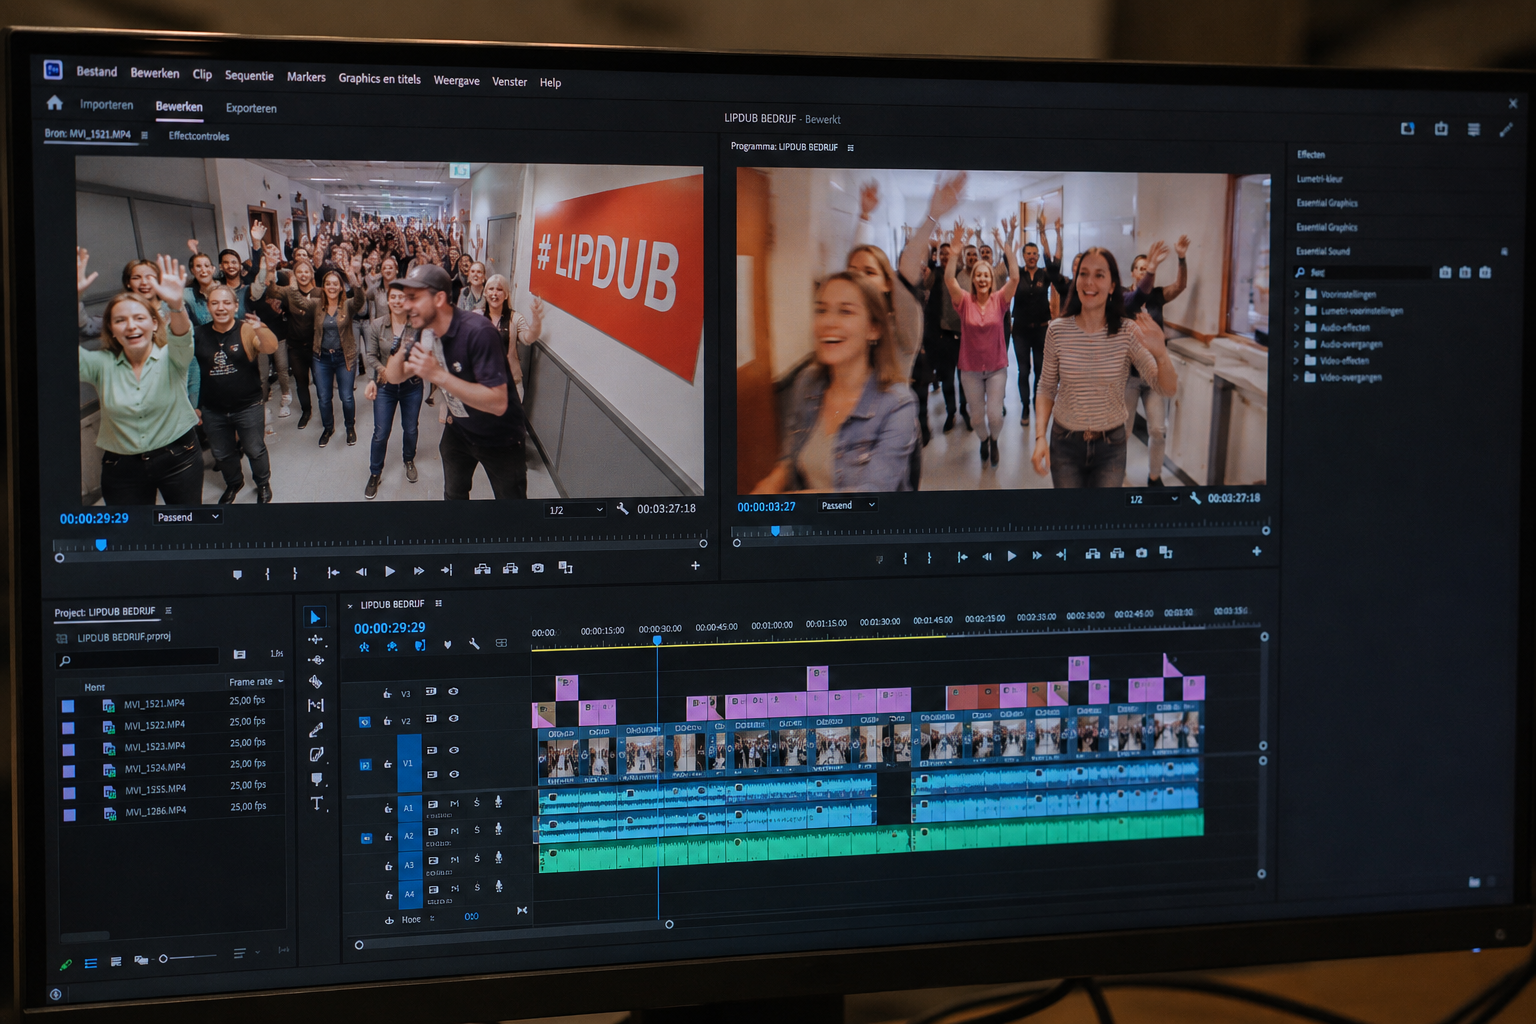
Task: Open timeline display settings wrench
Action: (474, 644)
